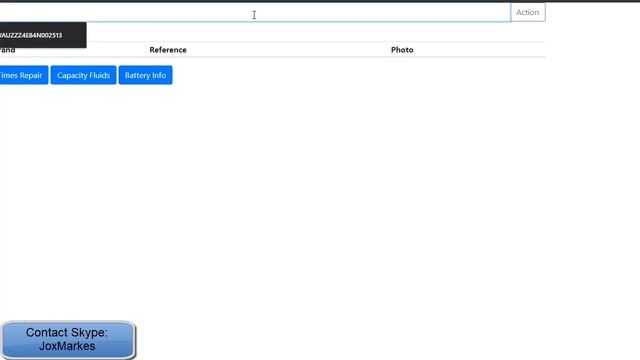Show Battery Info
This screenshot has width=640, height=360.
click(x=145, y=75)
